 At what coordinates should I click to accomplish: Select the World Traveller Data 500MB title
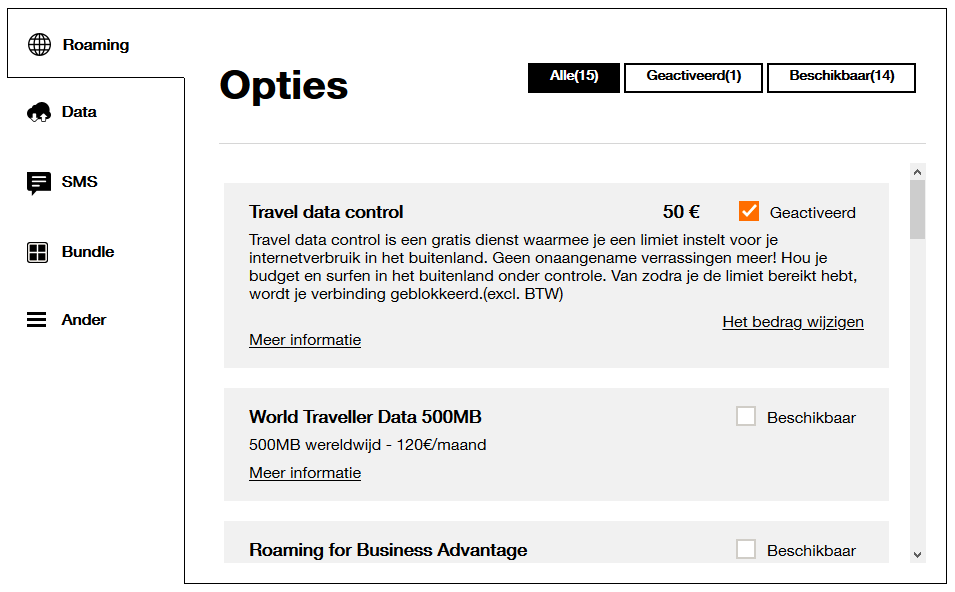(x=365, y=417)
